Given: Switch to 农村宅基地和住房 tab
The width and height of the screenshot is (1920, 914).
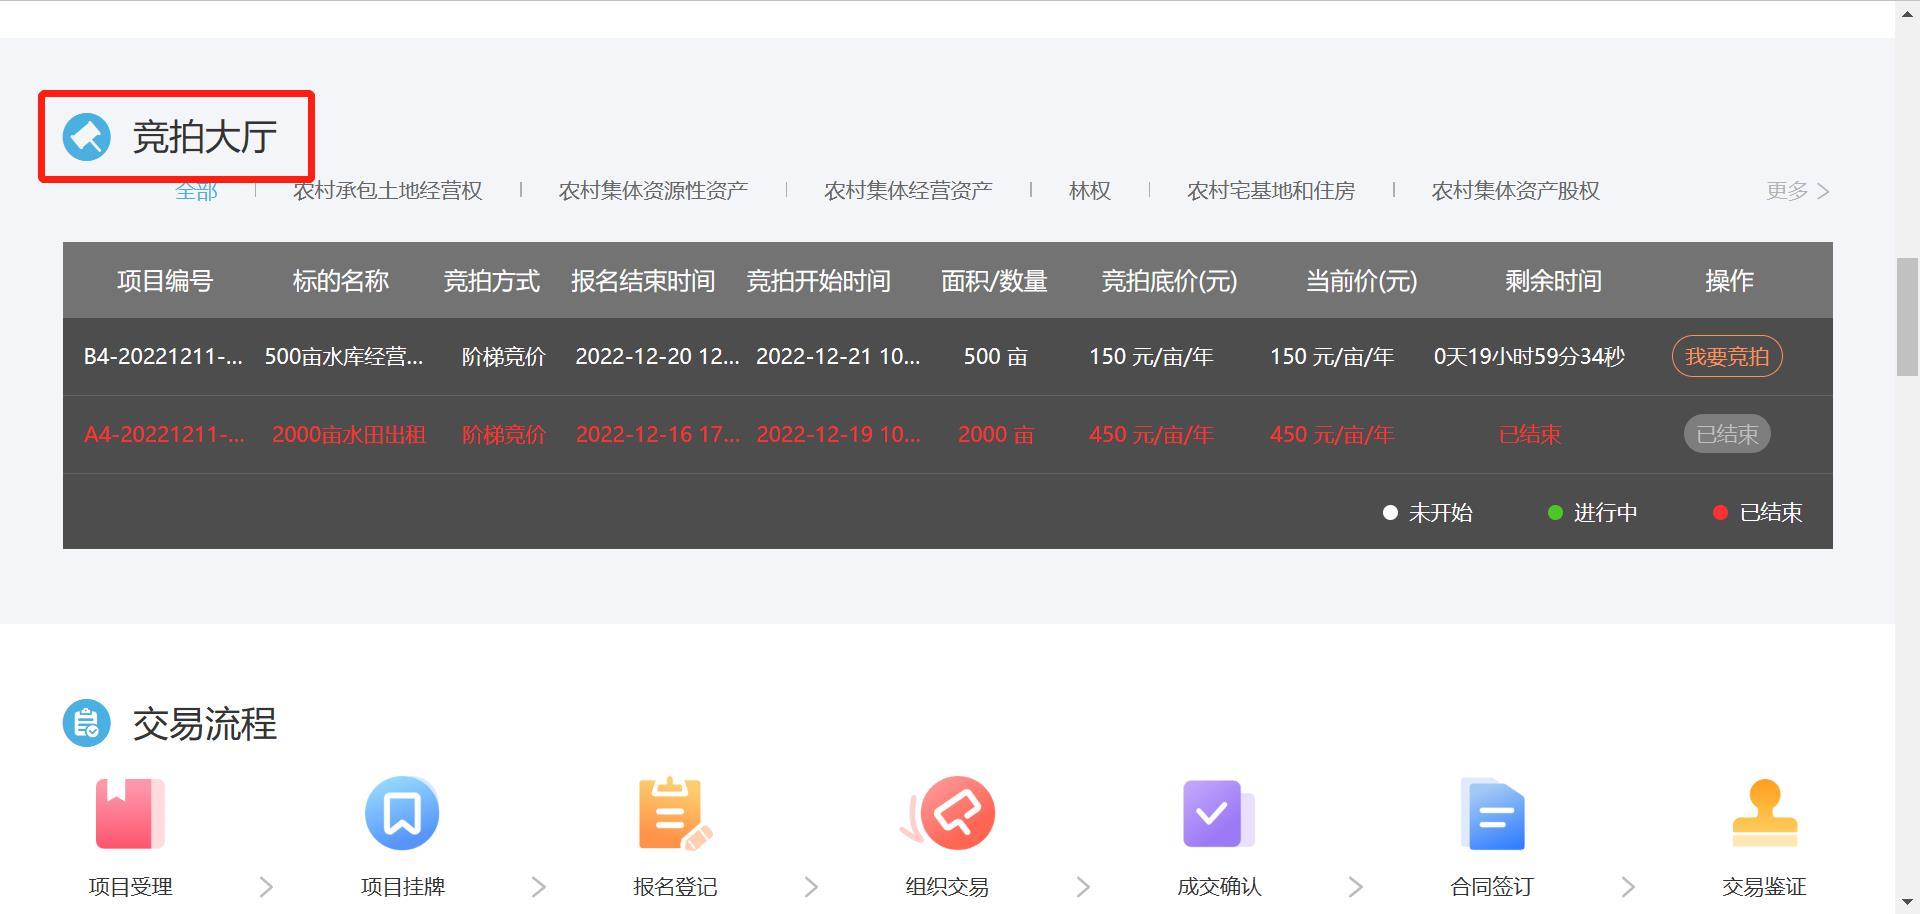Looking at the screenshot, I should (x=1271, y=191).
